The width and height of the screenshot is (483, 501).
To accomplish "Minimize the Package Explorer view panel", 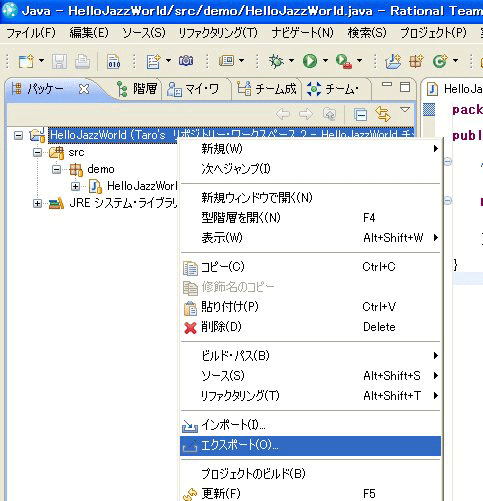I will [x=387, y=85].
